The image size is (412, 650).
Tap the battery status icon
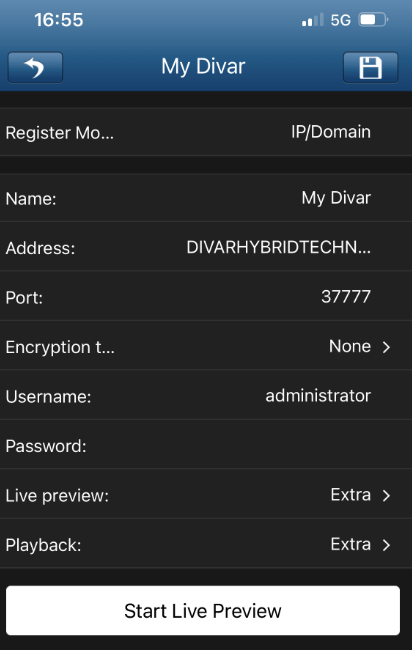point(373,19)
